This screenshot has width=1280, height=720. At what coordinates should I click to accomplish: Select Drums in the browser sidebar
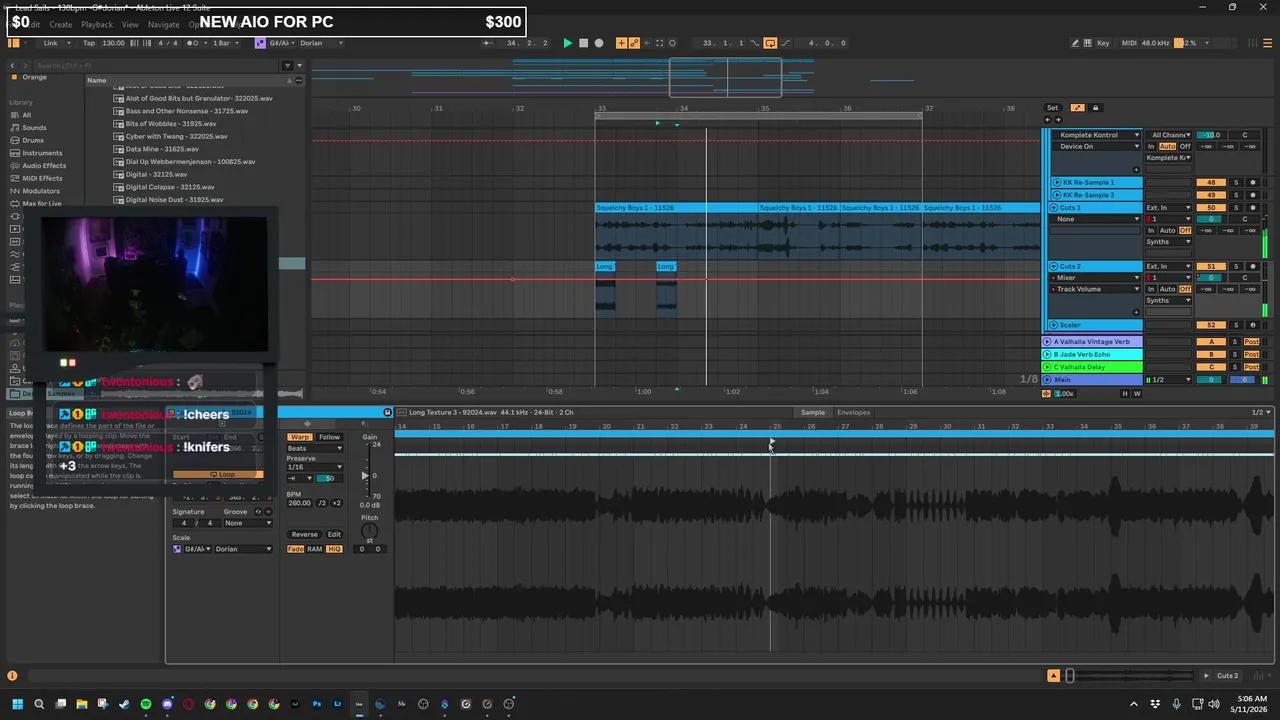33,140
